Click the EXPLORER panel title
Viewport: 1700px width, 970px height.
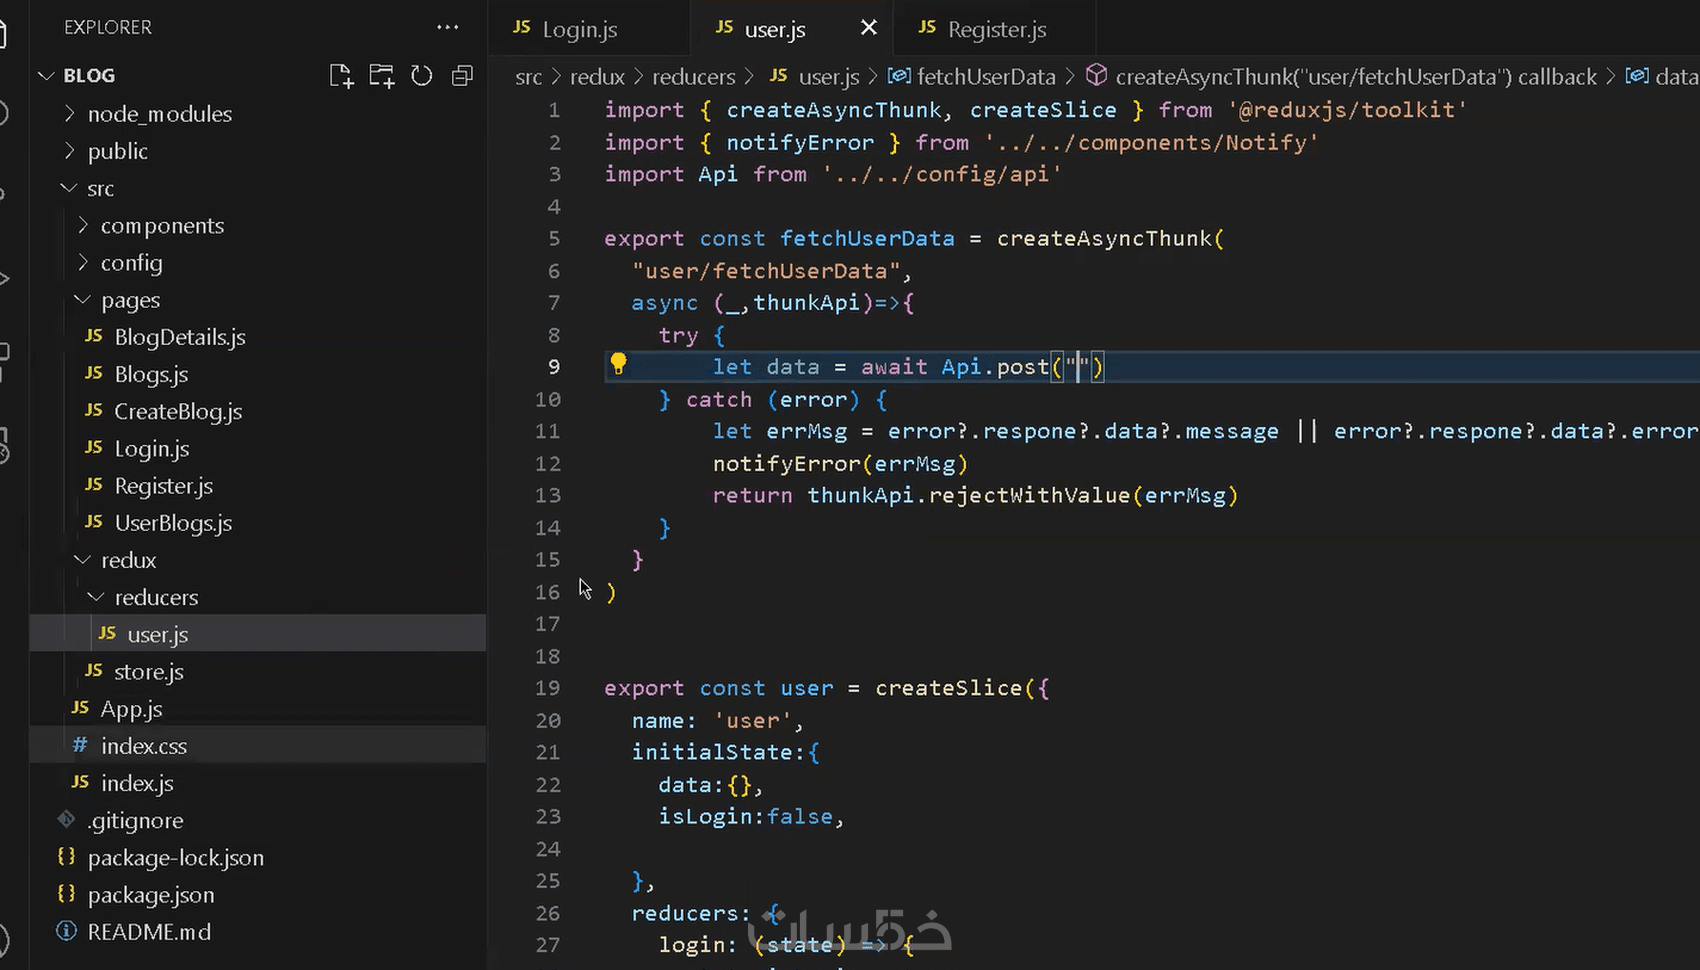(108, 27)
